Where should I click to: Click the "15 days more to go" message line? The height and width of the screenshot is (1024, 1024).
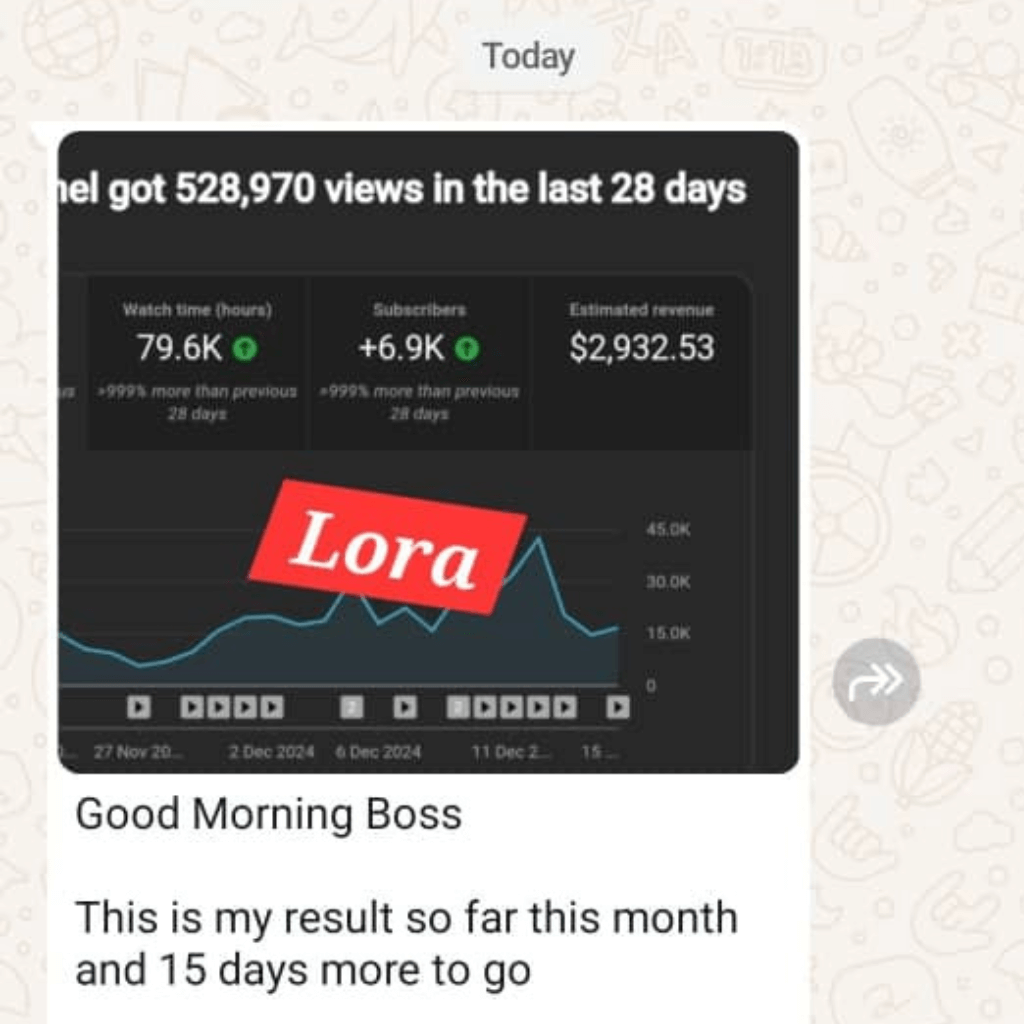pyautogui.click(x=302, y=970)
